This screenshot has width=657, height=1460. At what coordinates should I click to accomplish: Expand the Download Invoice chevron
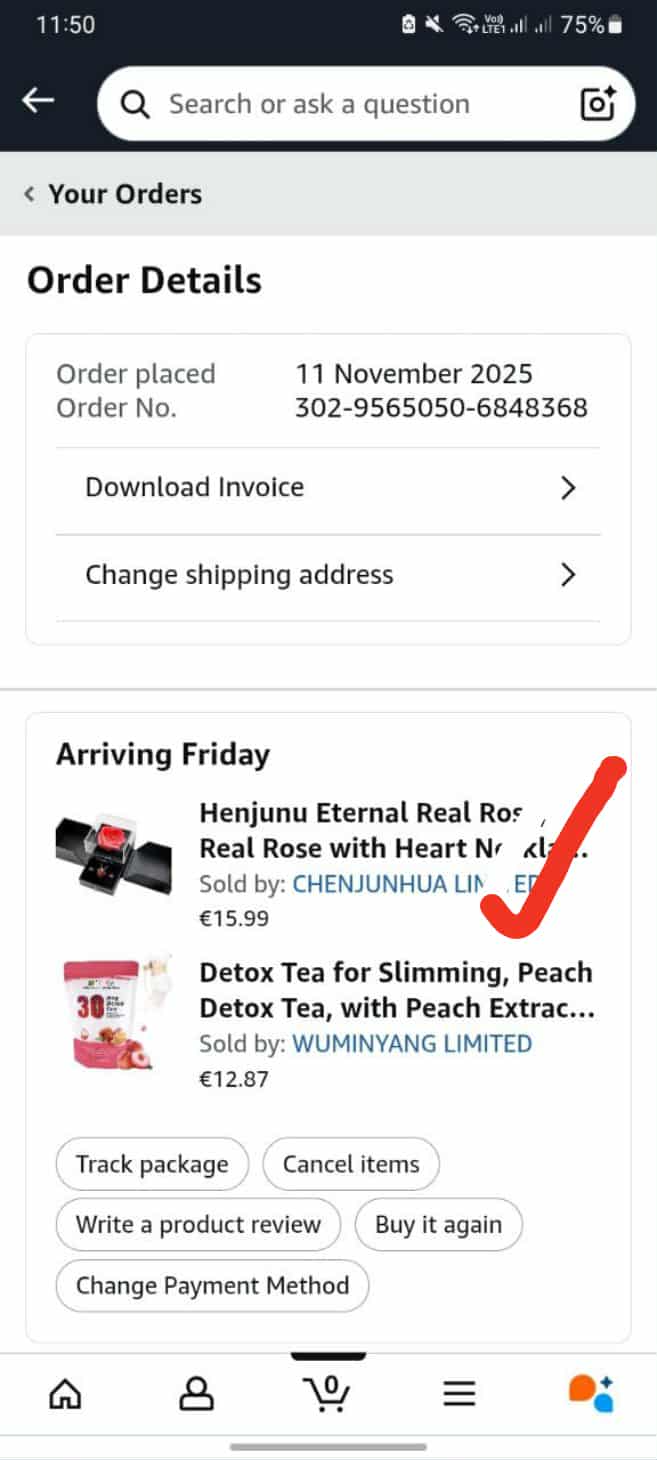(x=568, y=488)
